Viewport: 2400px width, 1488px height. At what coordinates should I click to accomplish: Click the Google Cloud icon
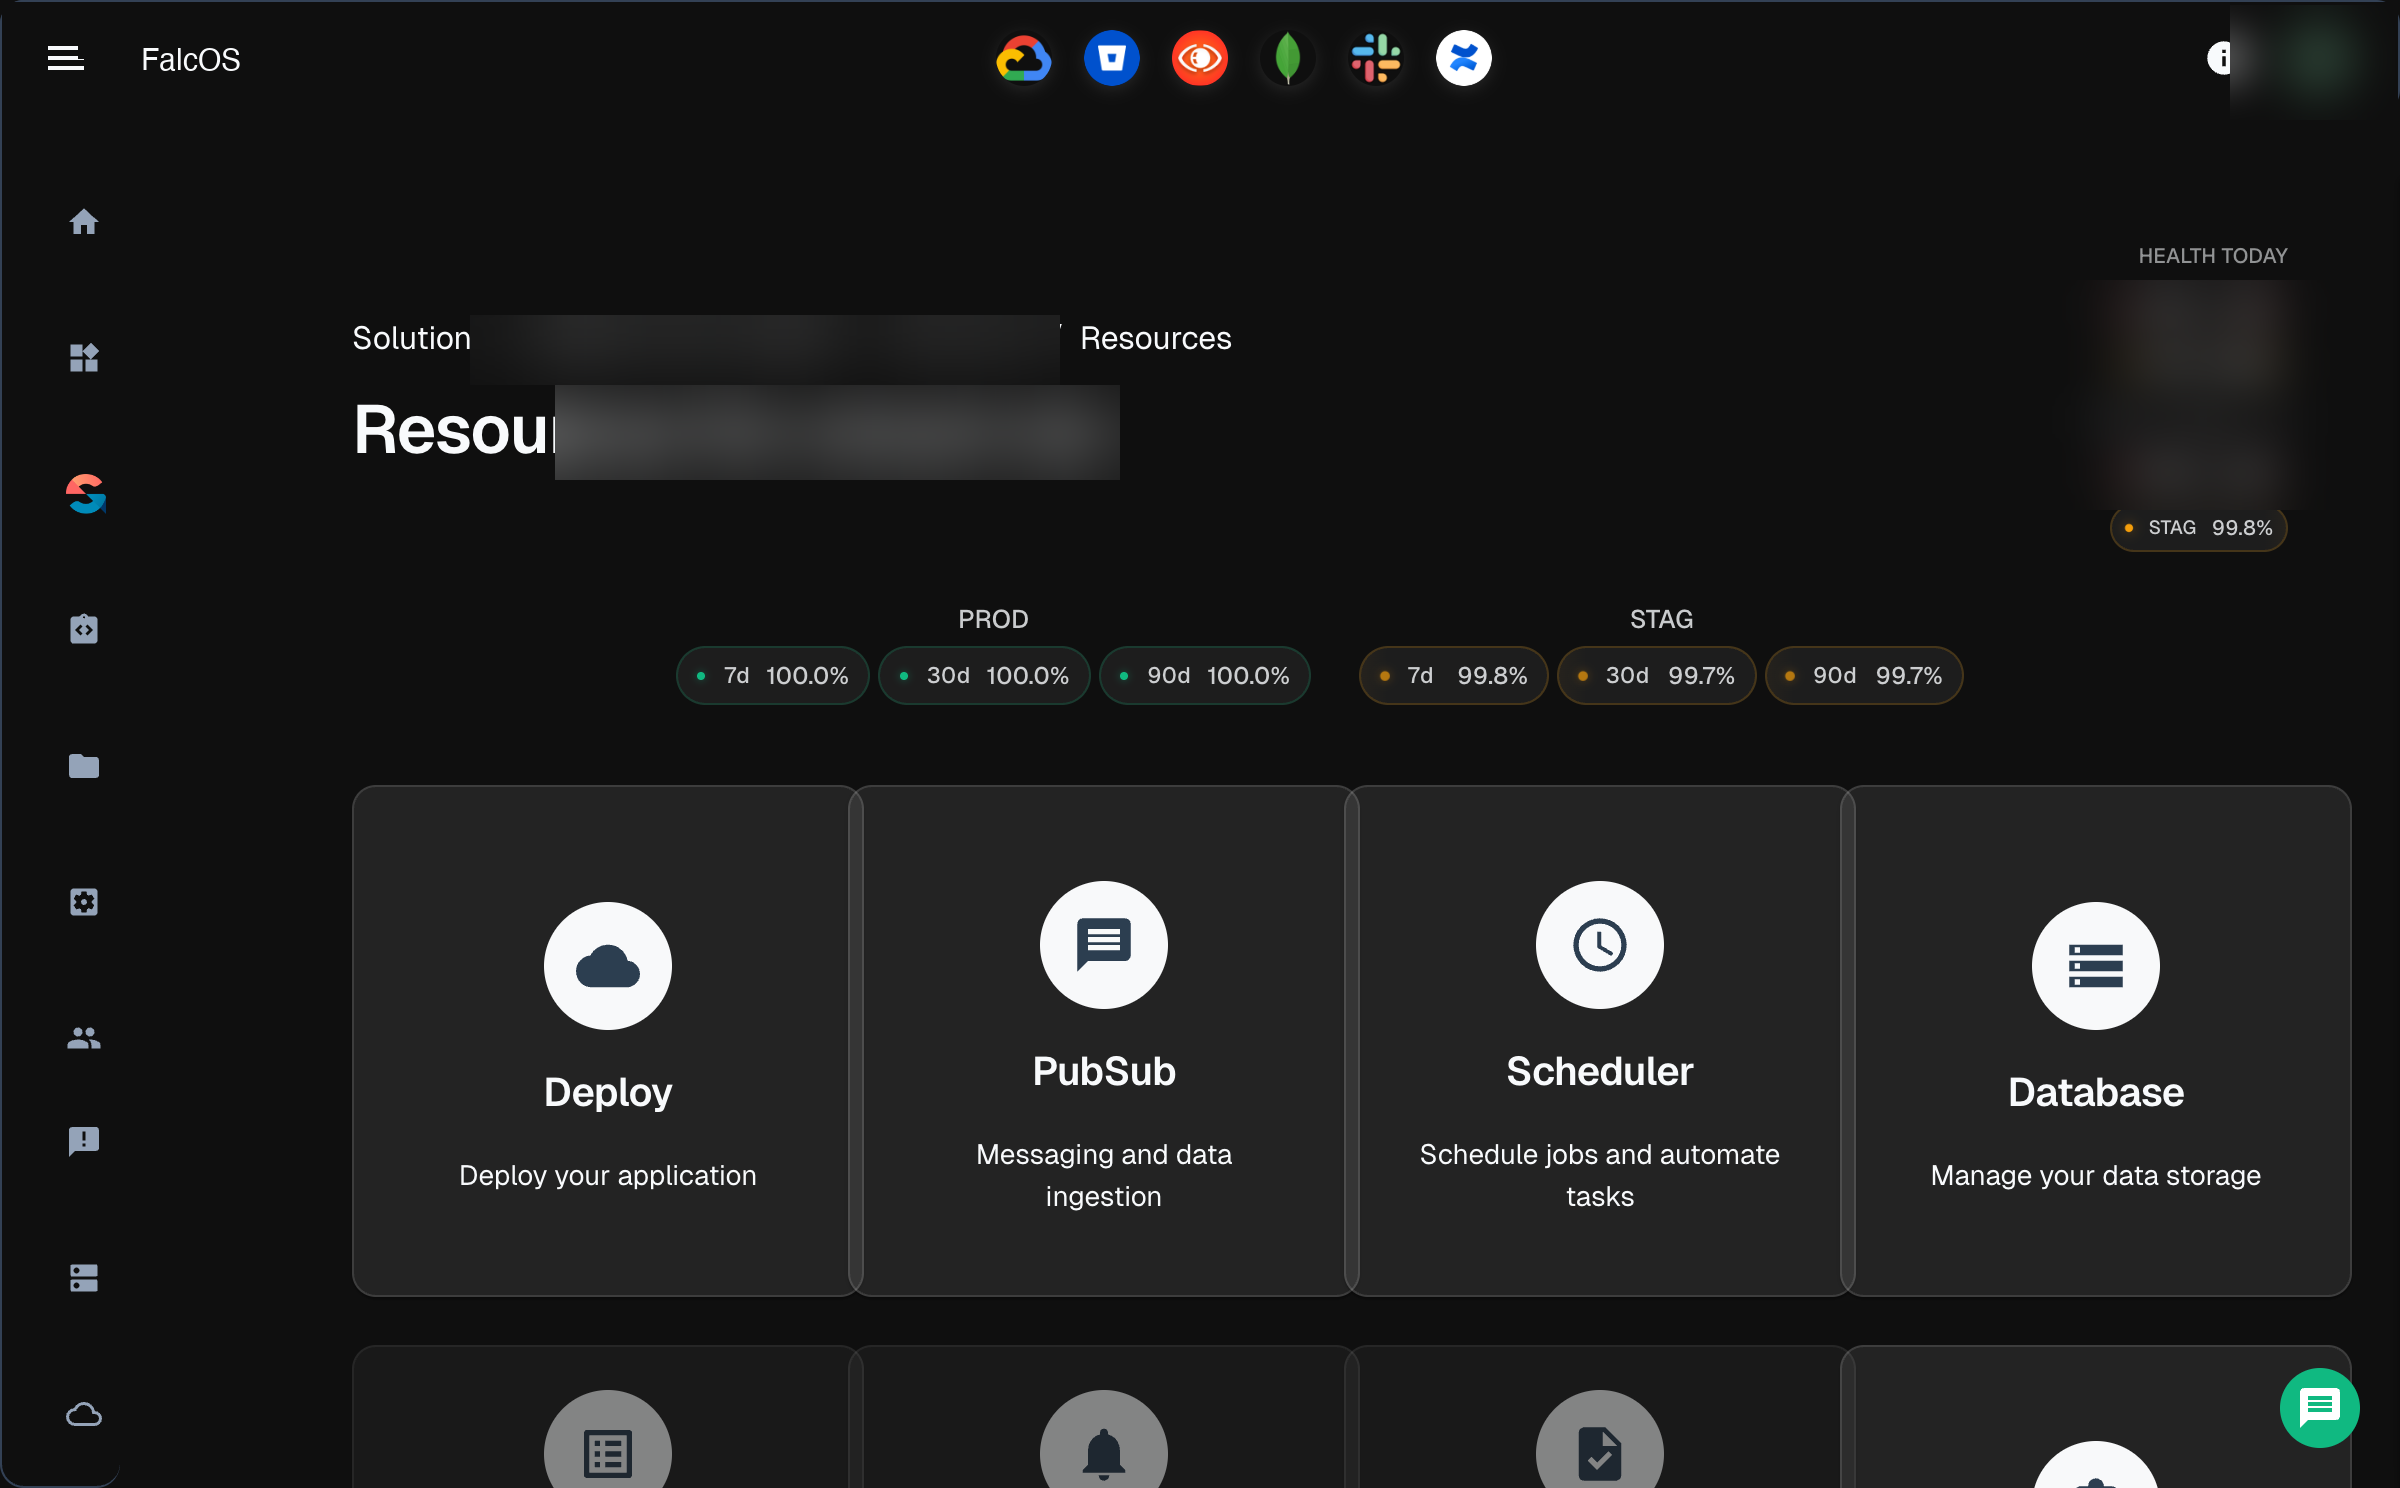pyautogui.click(x=1023, y=58)
